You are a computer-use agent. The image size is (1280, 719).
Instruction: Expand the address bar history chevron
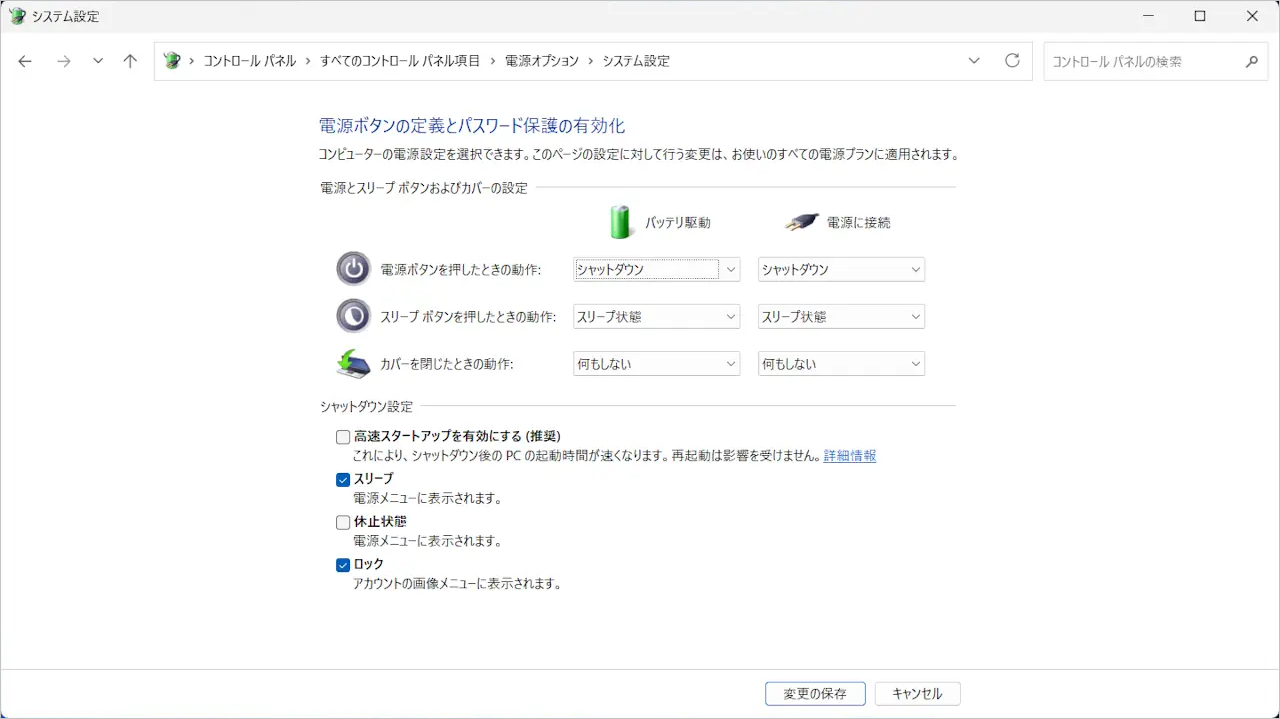pyautogui.click(x=974, y=61)
